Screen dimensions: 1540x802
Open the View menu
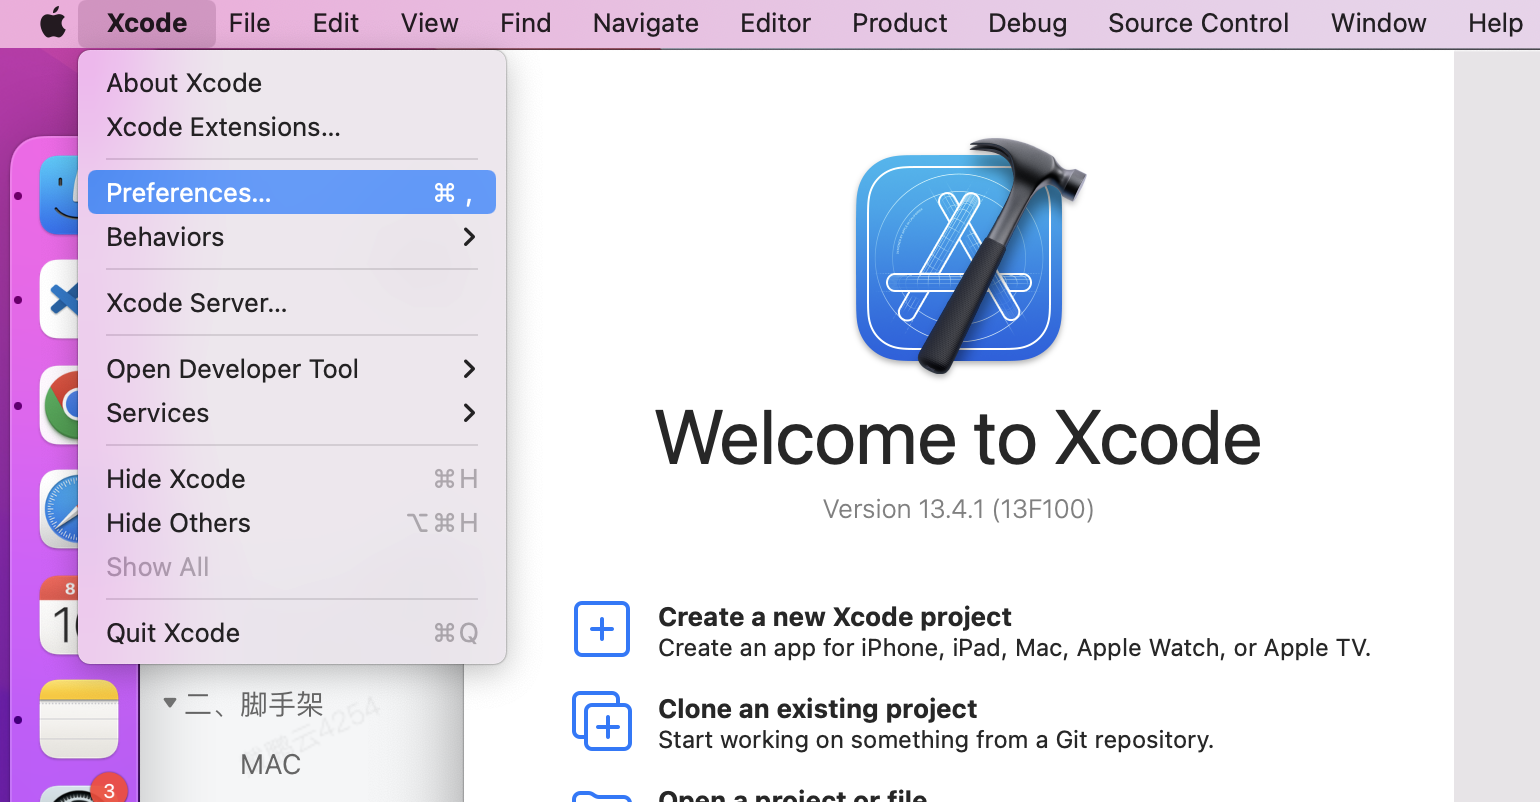(x=430, y=23)
